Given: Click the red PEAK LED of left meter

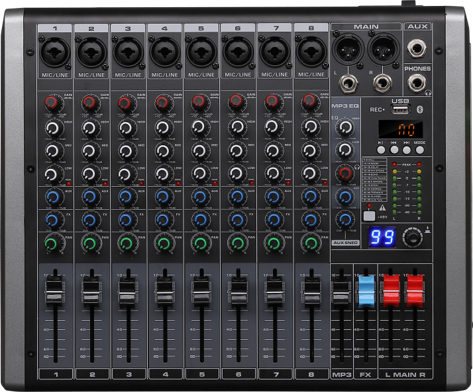Looking at the screenshot, I should pos(394,164).
